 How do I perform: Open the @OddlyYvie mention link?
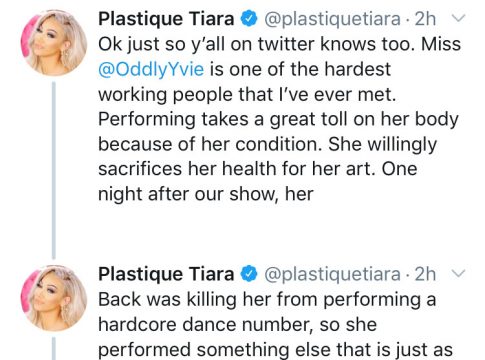click(151, 69)
